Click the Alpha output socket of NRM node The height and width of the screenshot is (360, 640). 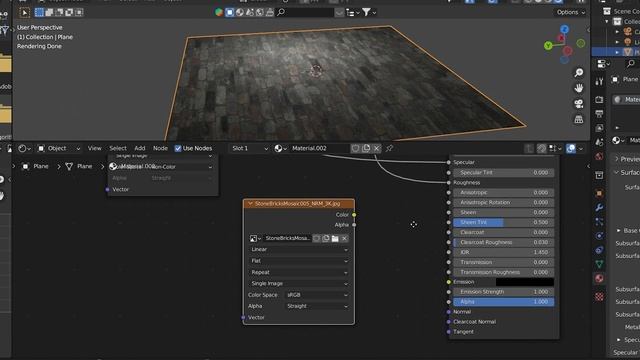(x=354, y=225)
